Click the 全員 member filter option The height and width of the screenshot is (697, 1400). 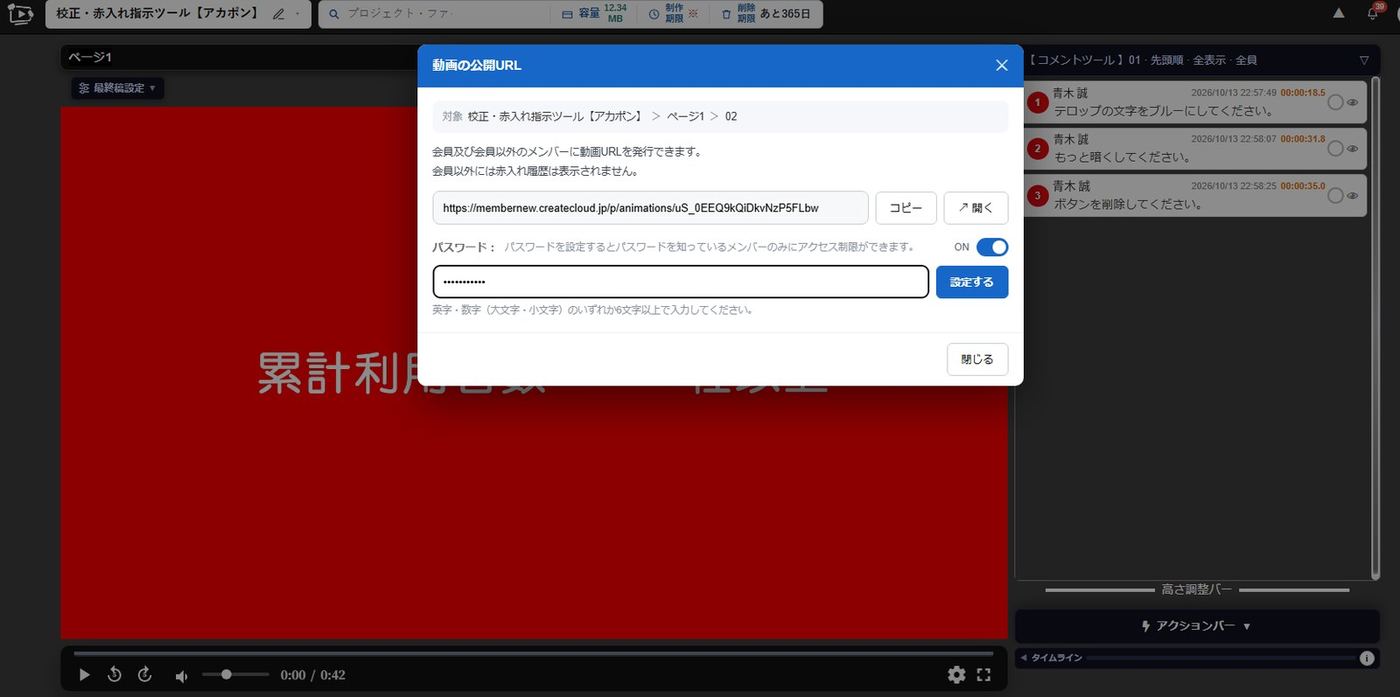(1246, 60)
